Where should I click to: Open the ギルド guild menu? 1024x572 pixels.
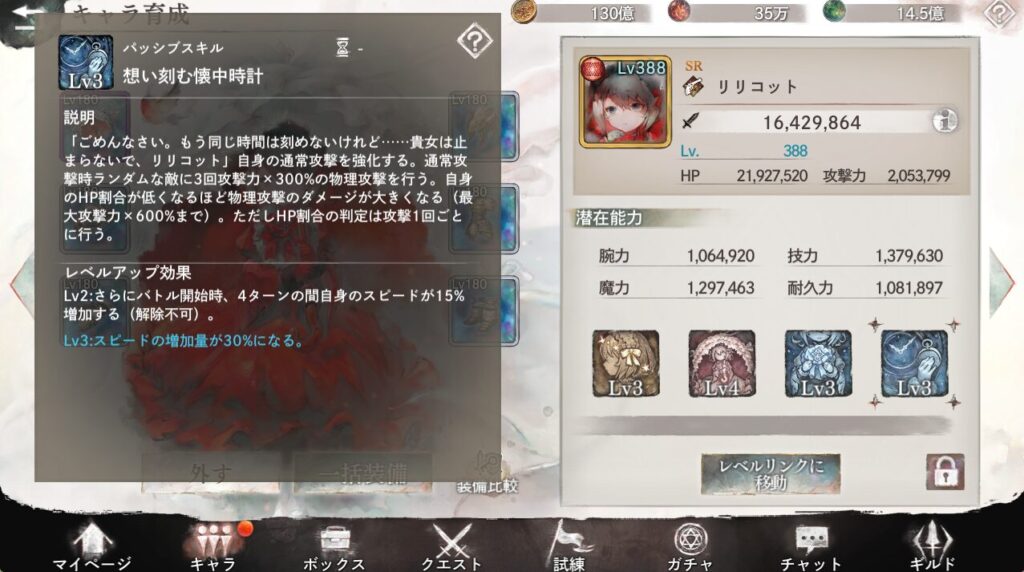932,547
